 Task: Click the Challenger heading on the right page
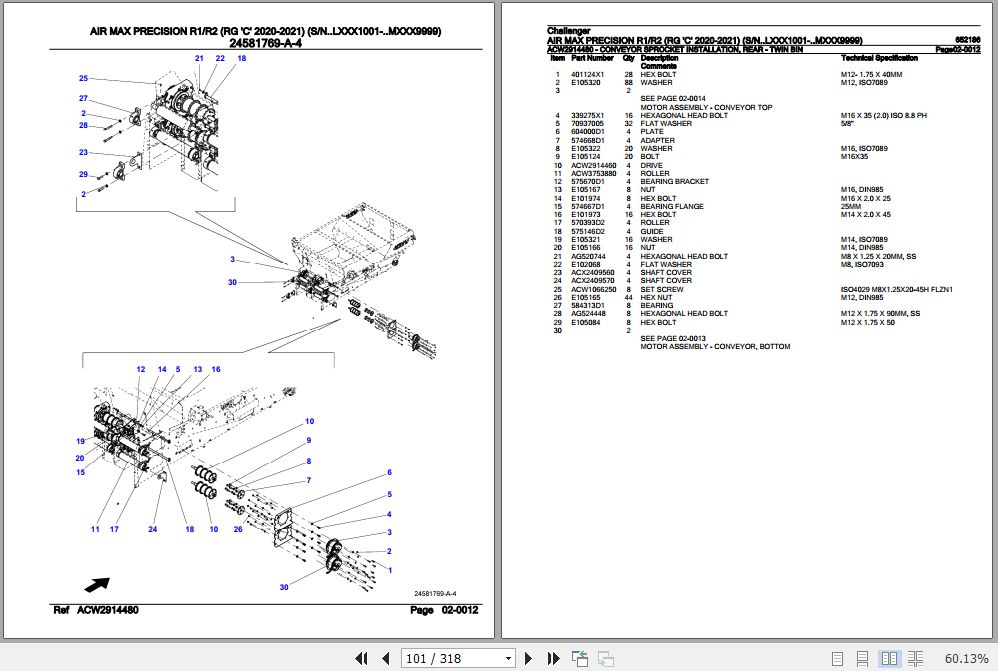coord(567,31)
